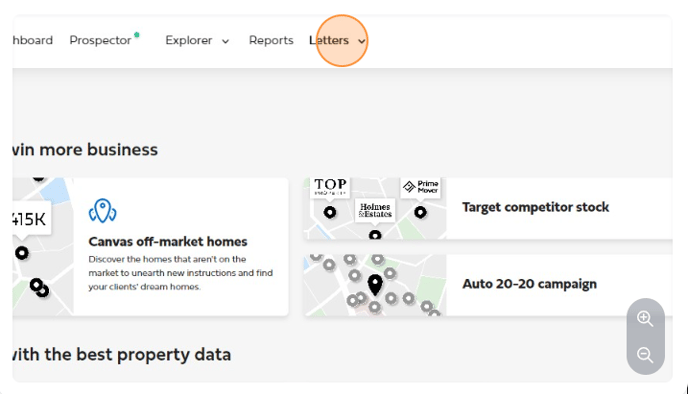Image resolution: width=688 pixels, height=394 pixels.
Task: Click the Prime Mover logo marker
Action: [x=421, y=187]
